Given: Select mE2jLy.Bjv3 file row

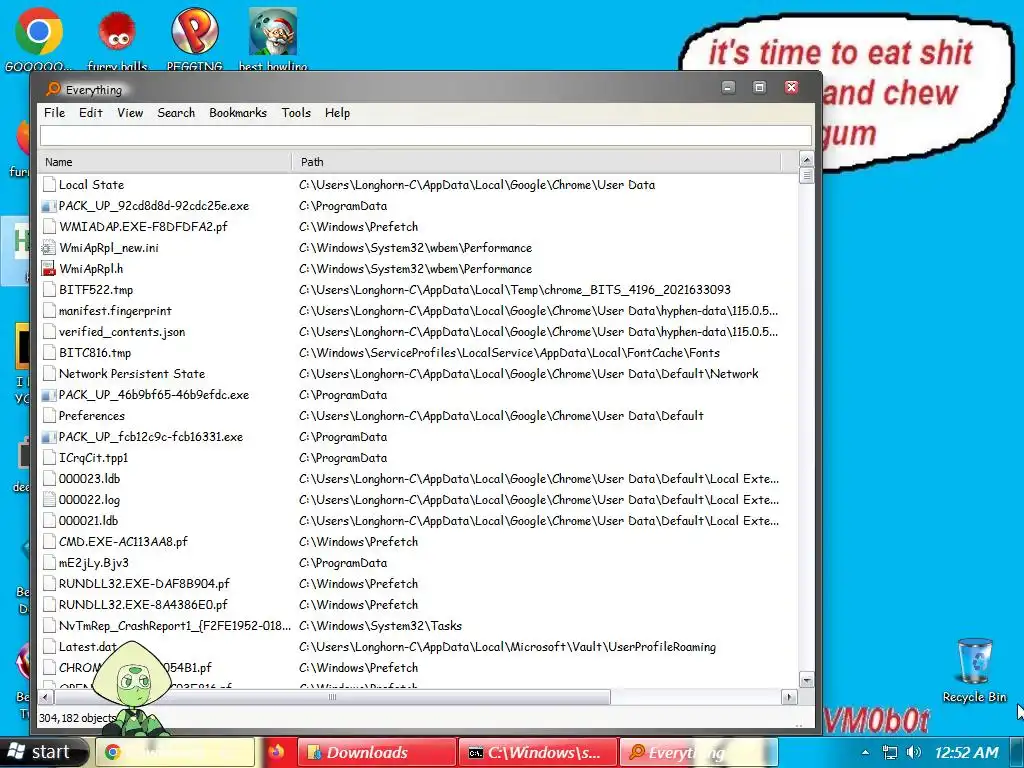Looking at the screenshot, I should 418,562.
